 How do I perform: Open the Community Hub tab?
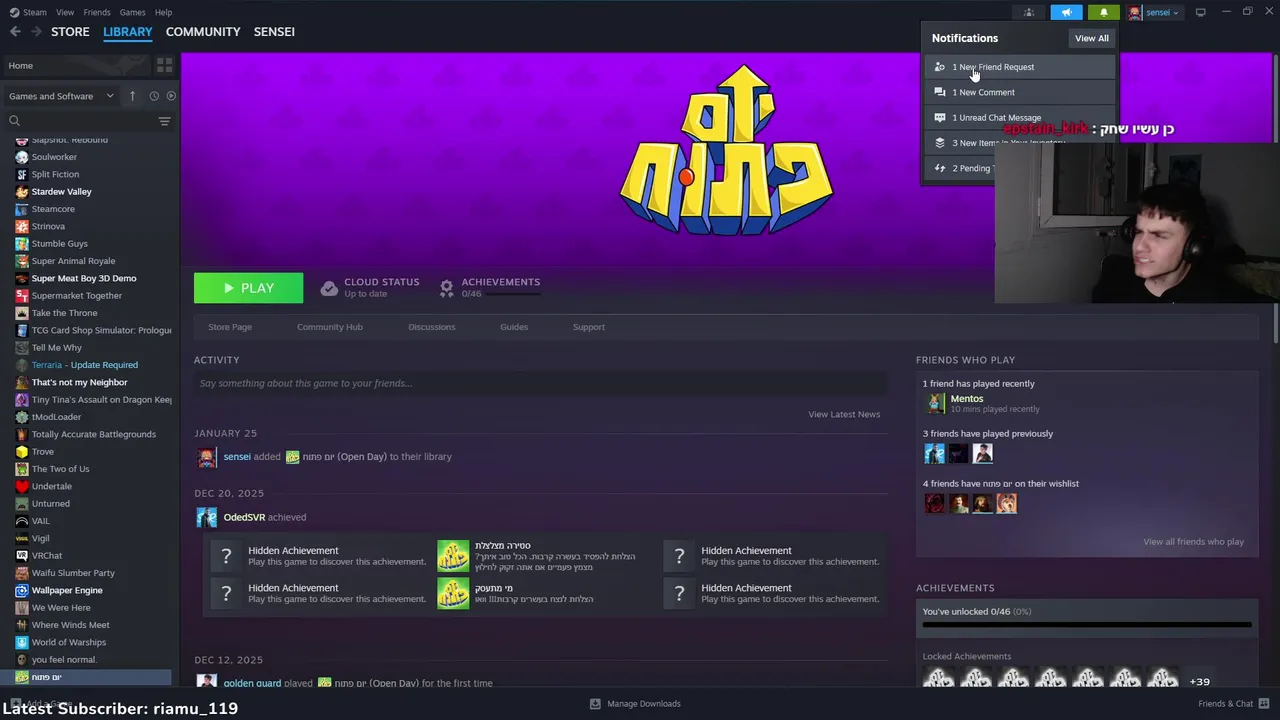(330, 327)
